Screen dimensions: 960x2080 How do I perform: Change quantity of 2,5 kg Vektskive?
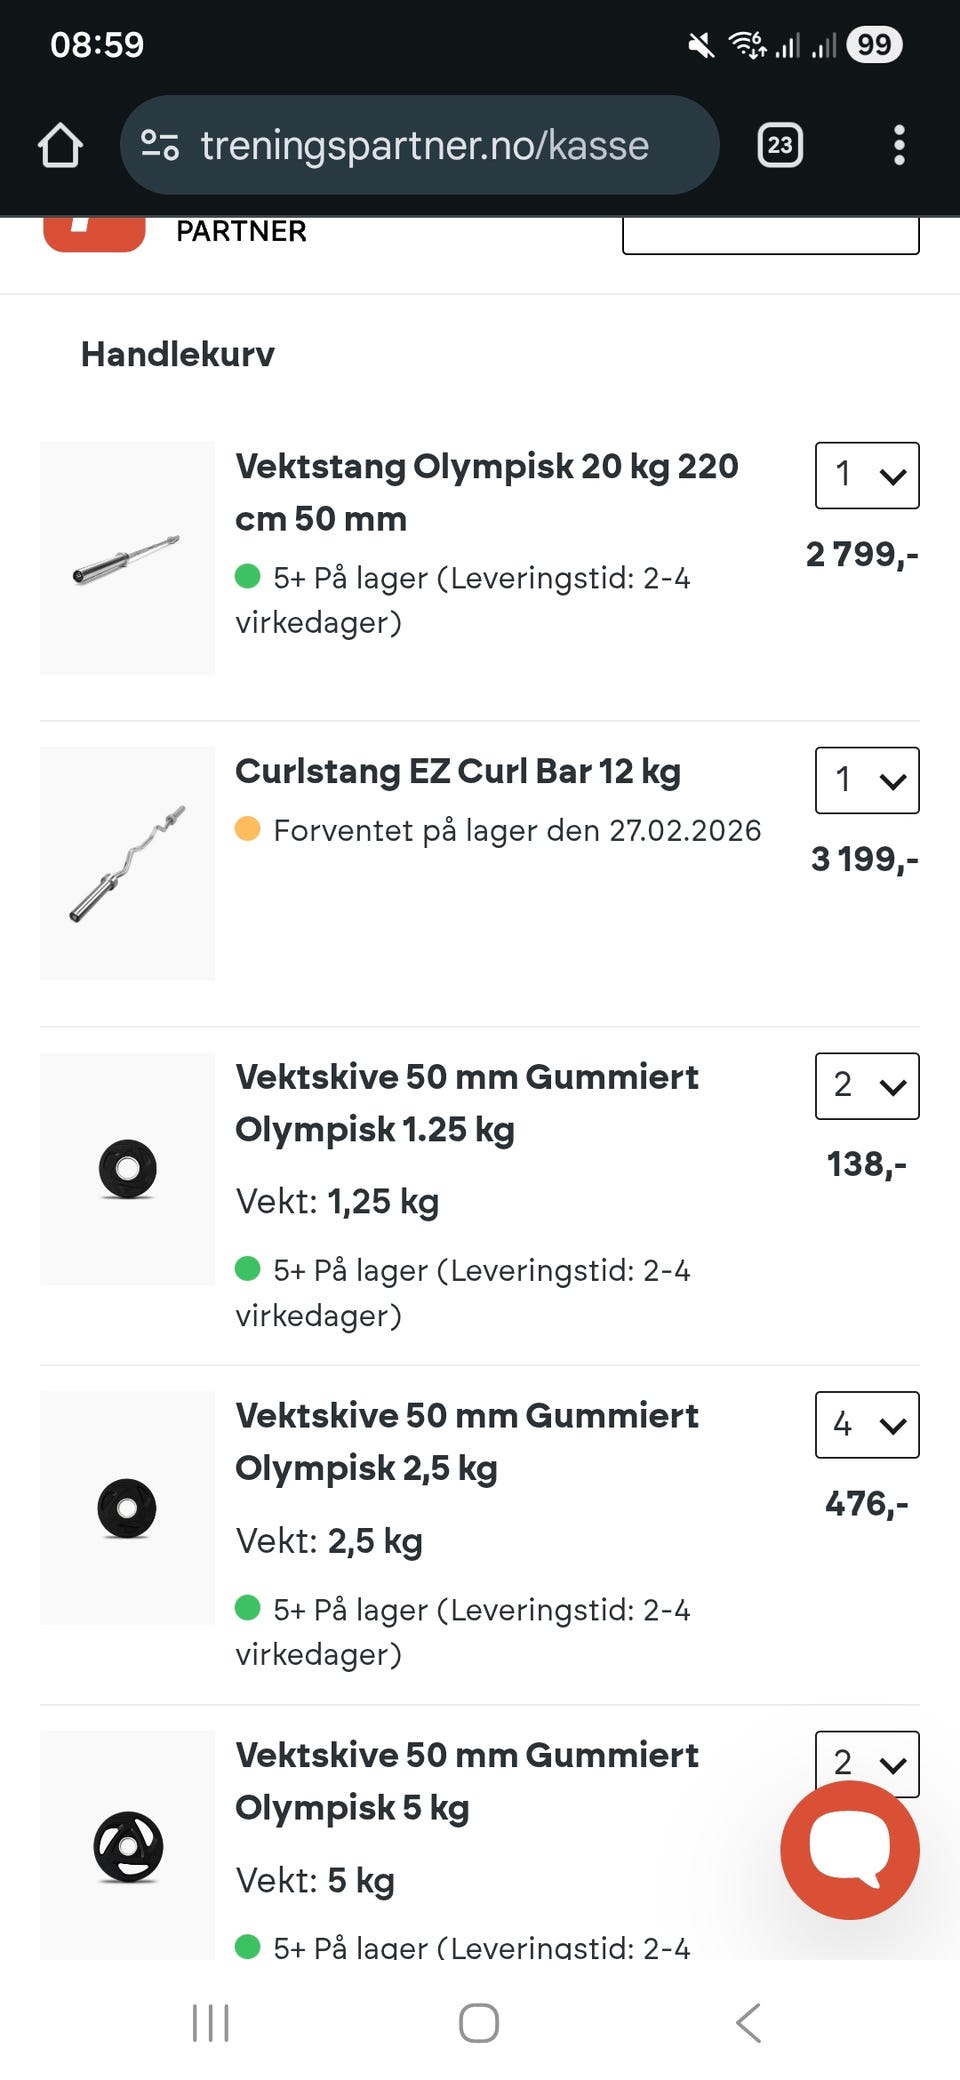tap(867, 1425)
